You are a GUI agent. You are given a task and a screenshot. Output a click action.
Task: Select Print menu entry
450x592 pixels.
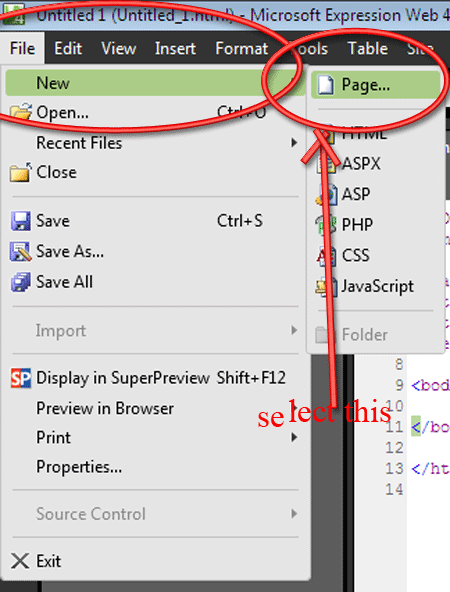(155, 438)
